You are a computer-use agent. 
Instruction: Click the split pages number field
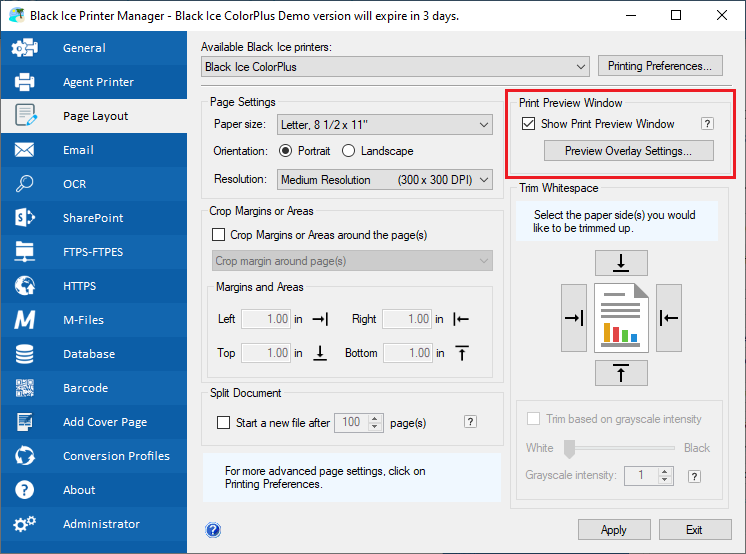(x=352, y=423)
